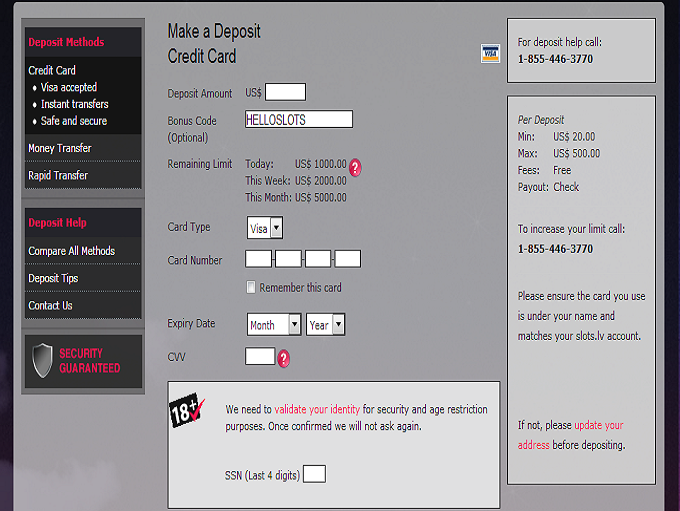Expand the expiry Month dropdown
This screenshot has width=680, height=511.
pyautogui.click(x=274, y=324)
